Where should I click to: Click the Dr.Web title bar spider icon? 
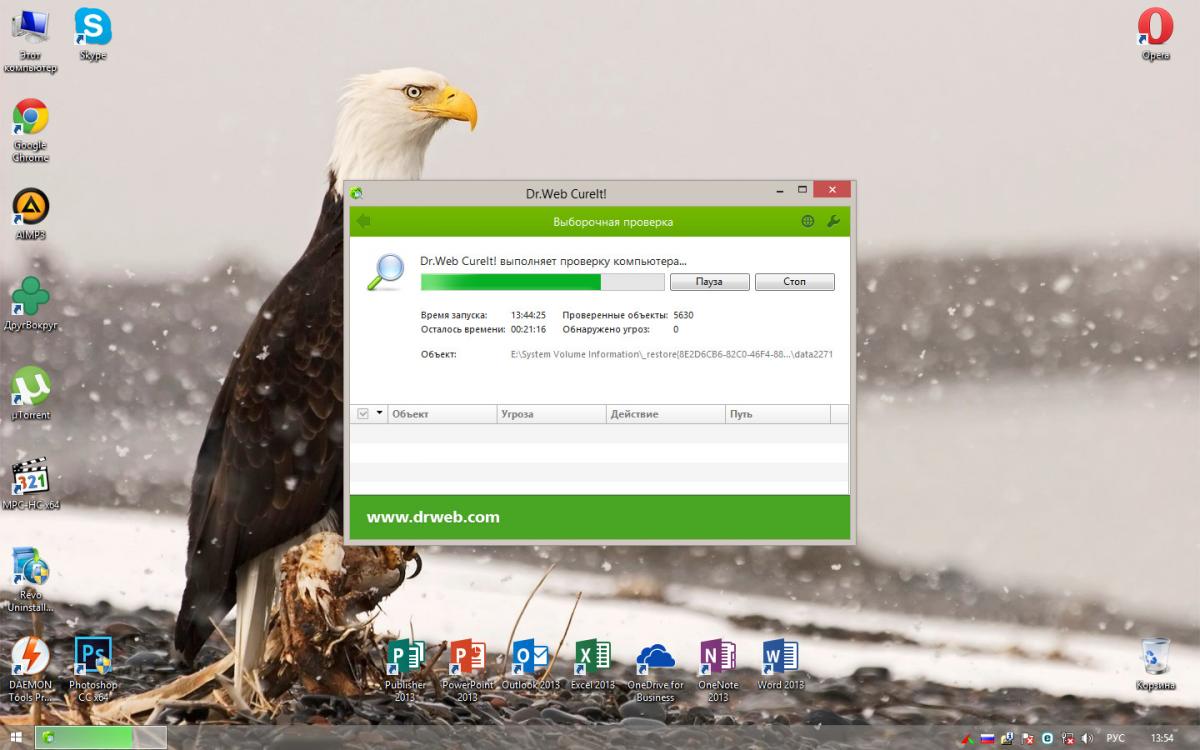pyautogui.click(x=357, y=193)
